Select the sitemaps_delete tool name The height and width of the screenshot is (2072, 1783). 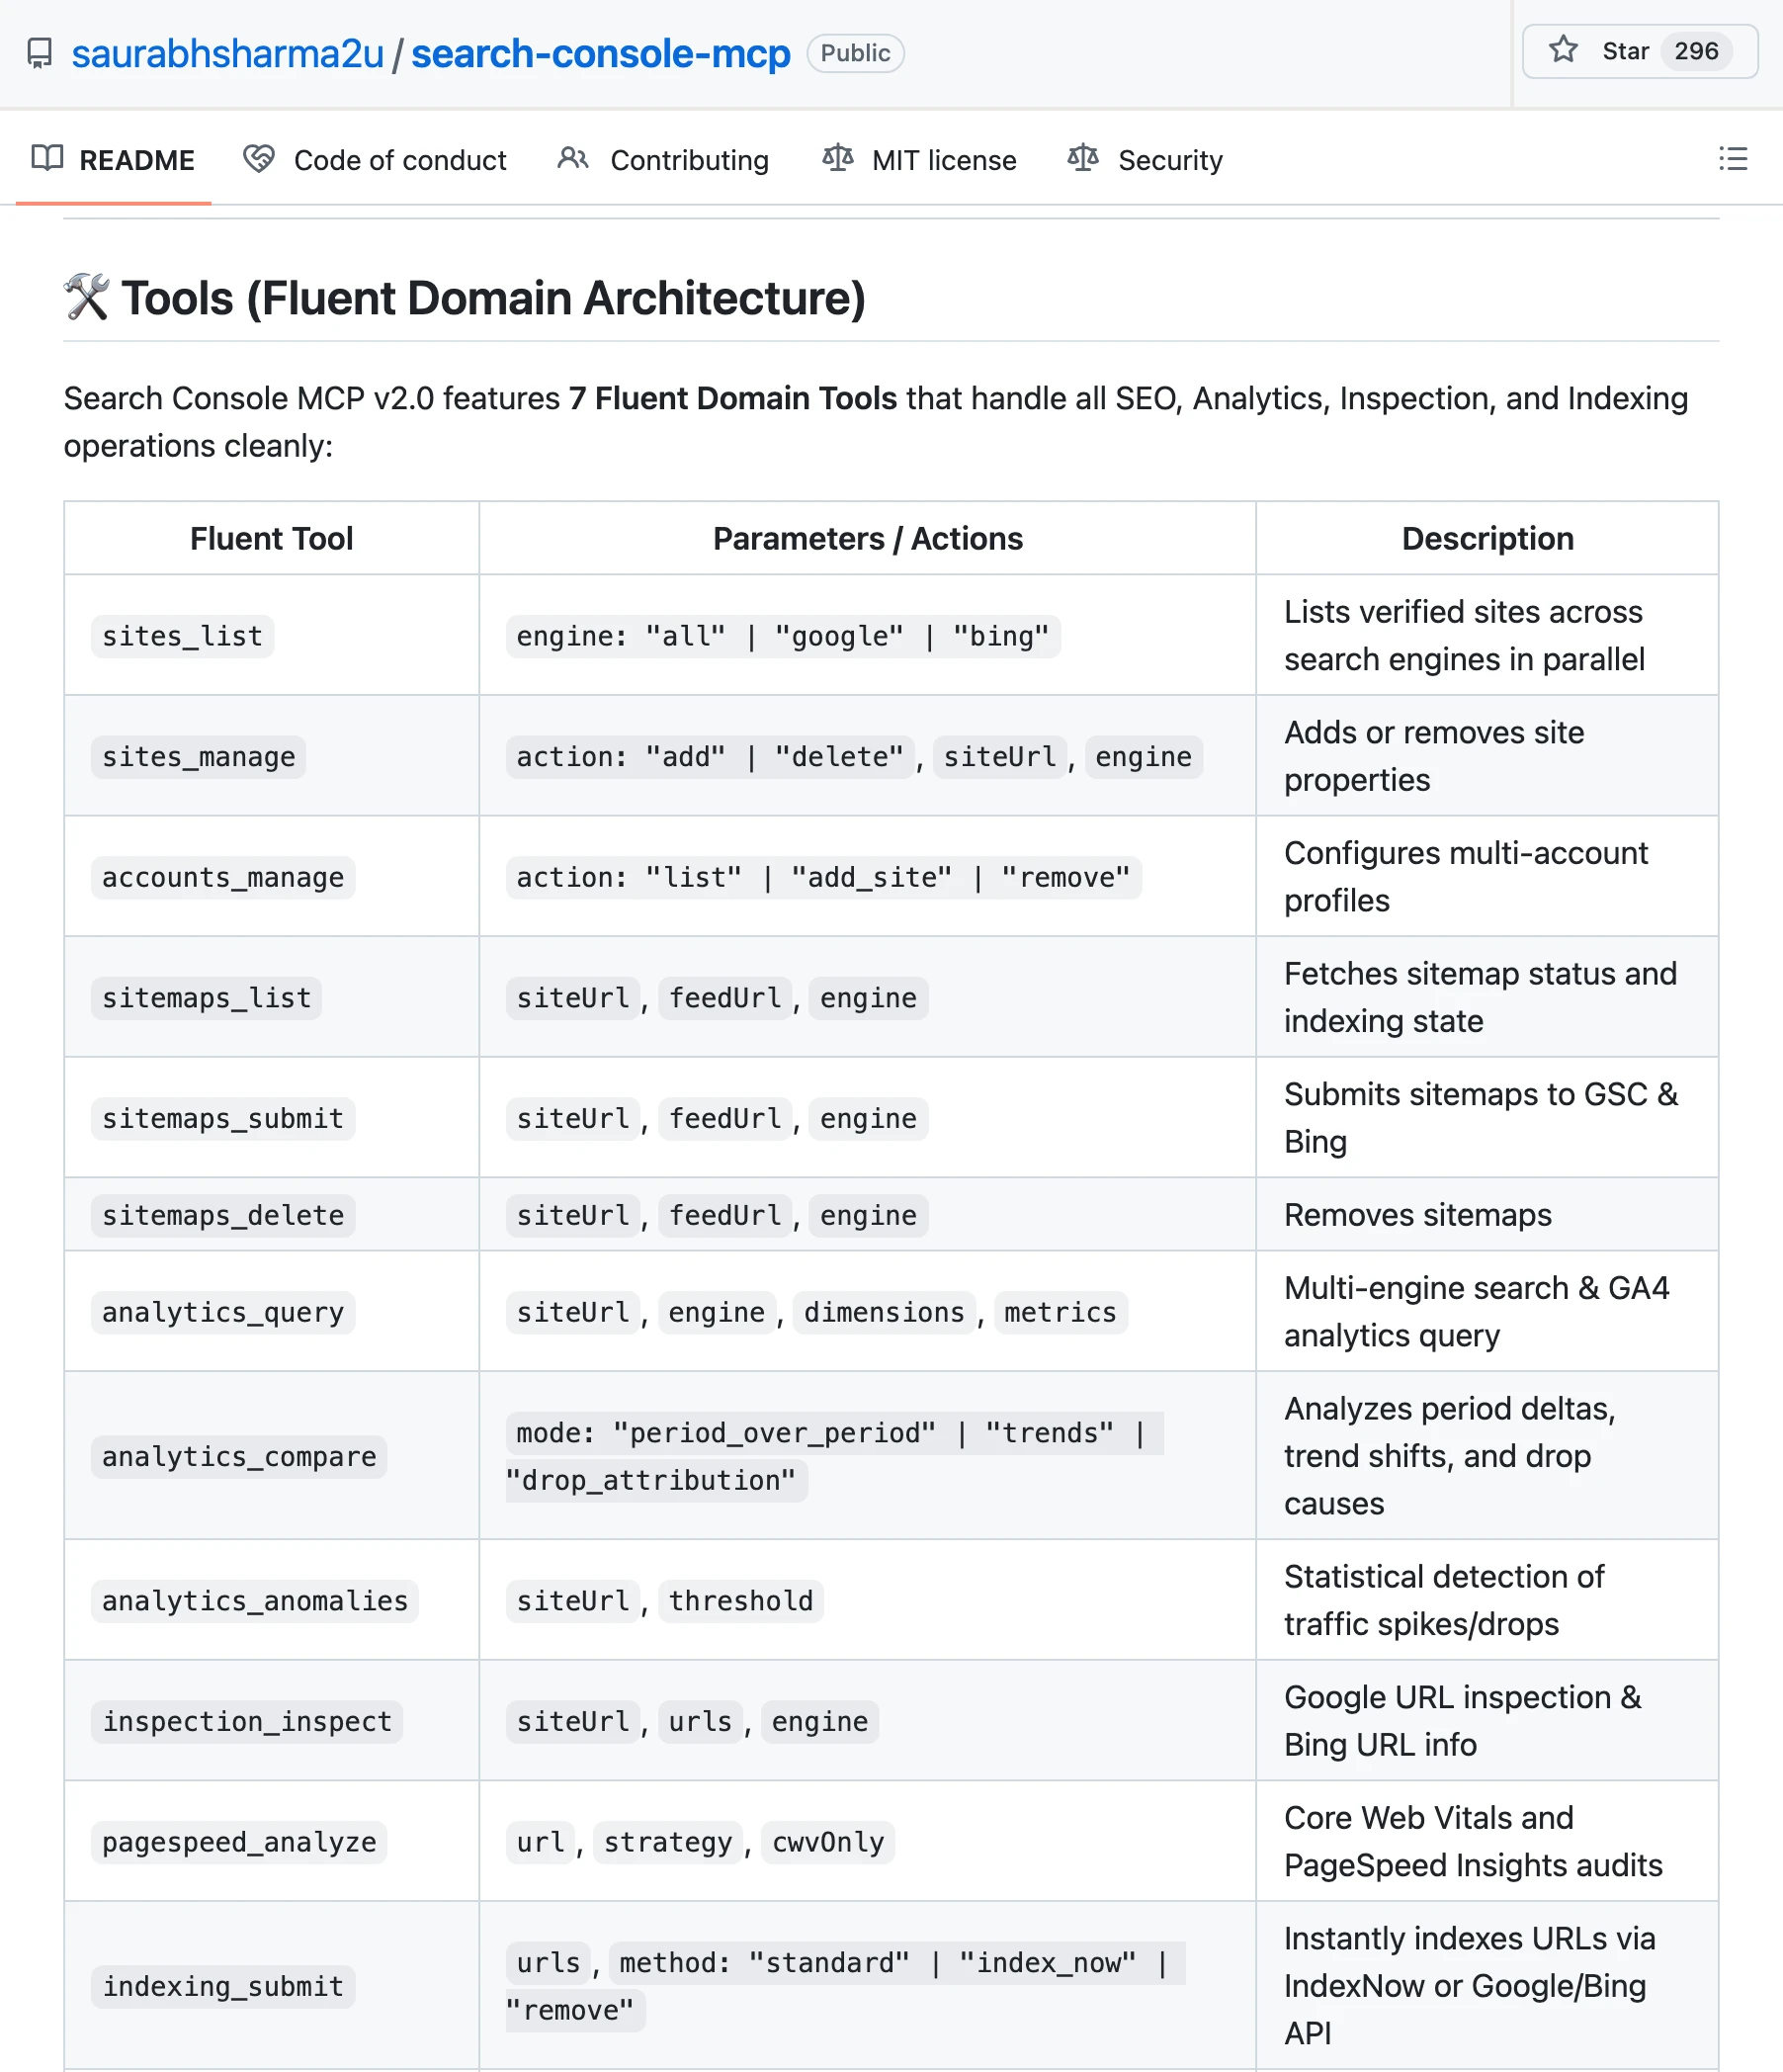(x=222, y=1215)
